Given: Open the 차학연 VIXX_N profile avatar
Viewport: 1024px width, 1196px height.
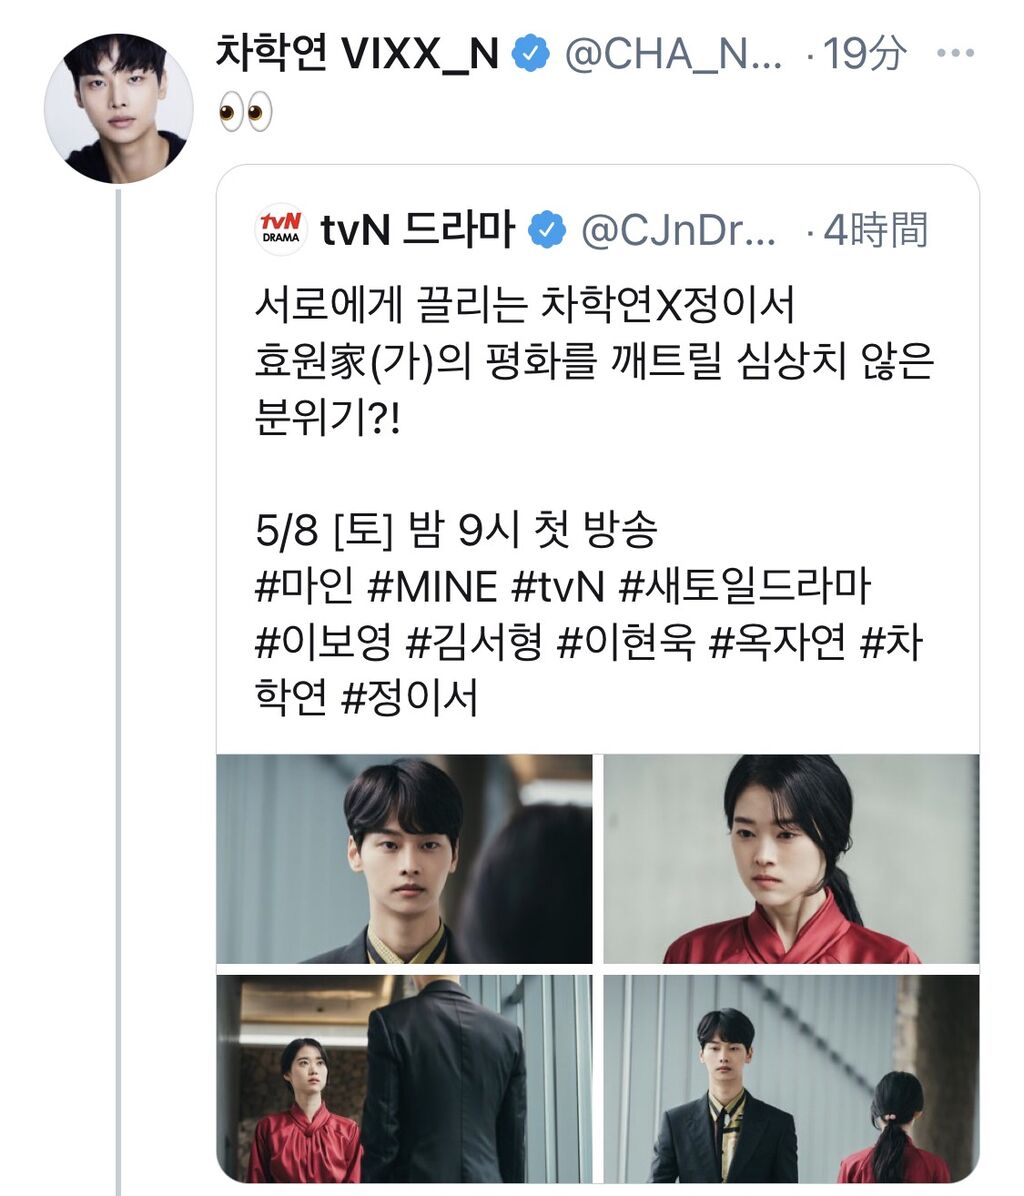Looking at the screenshot, I should (118, 108).
